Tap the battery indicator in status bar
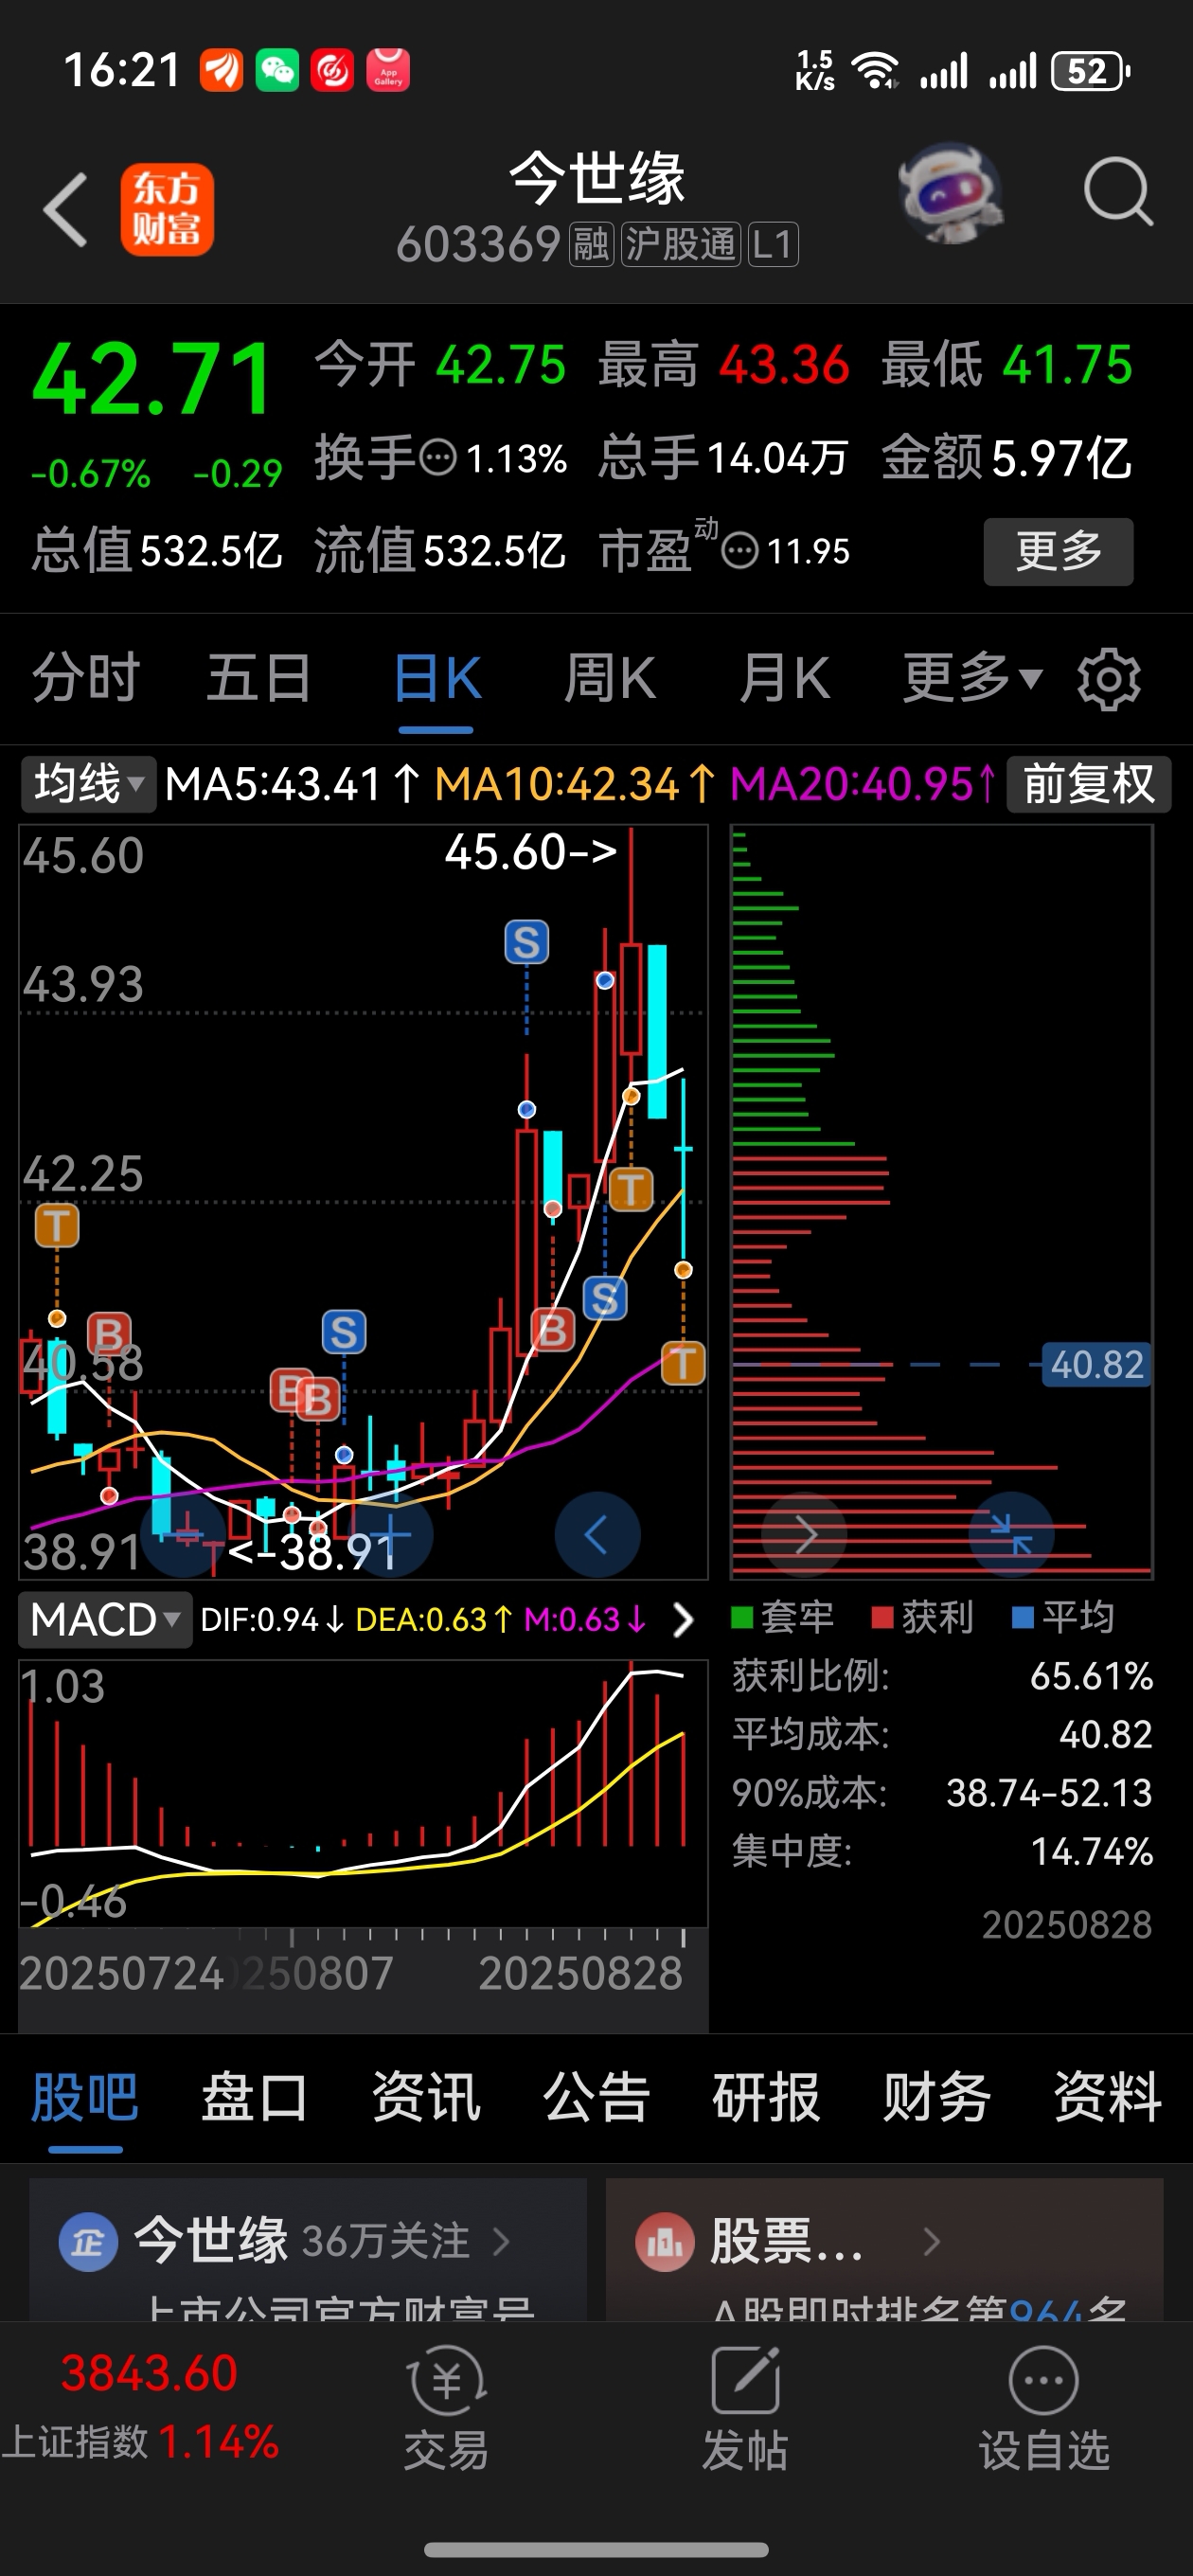 [x=1090, y=72]
